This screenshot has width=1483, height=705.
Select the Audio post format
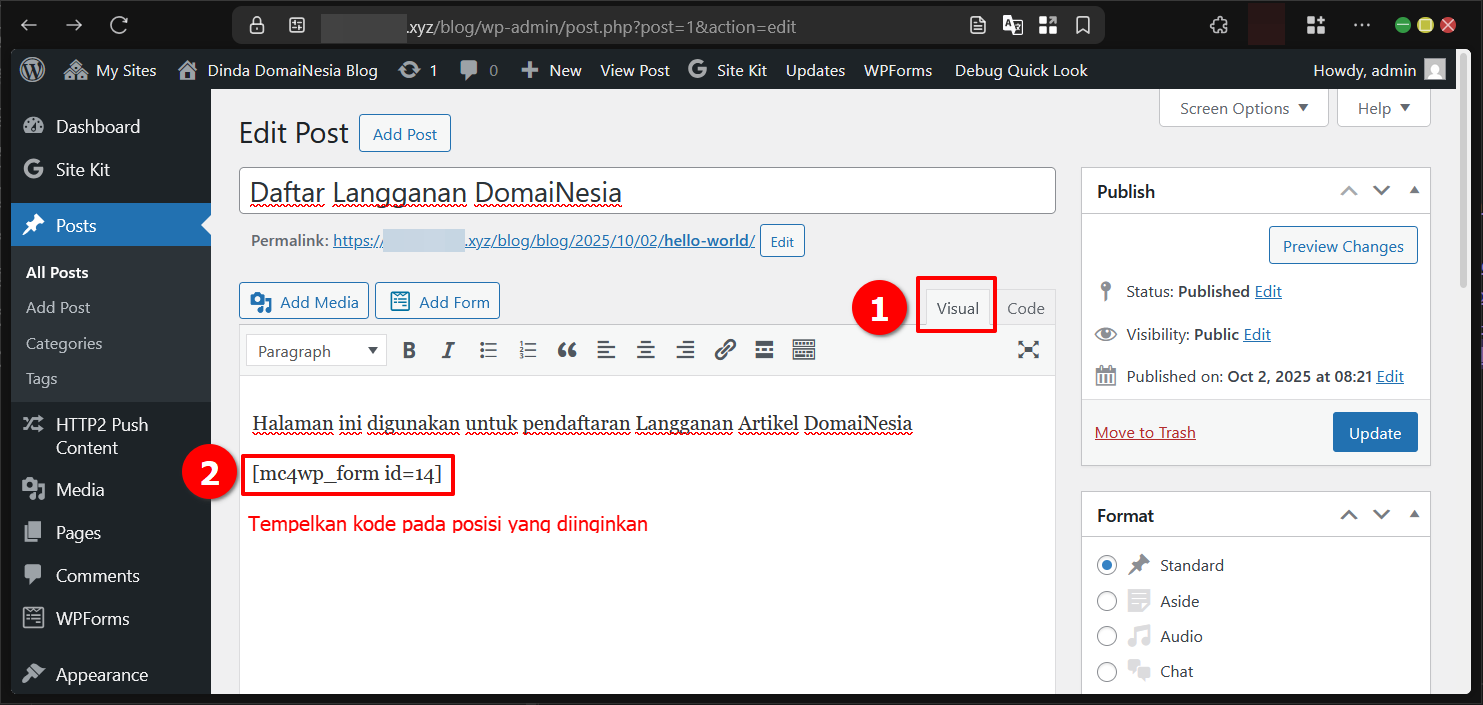point(1107,636)
